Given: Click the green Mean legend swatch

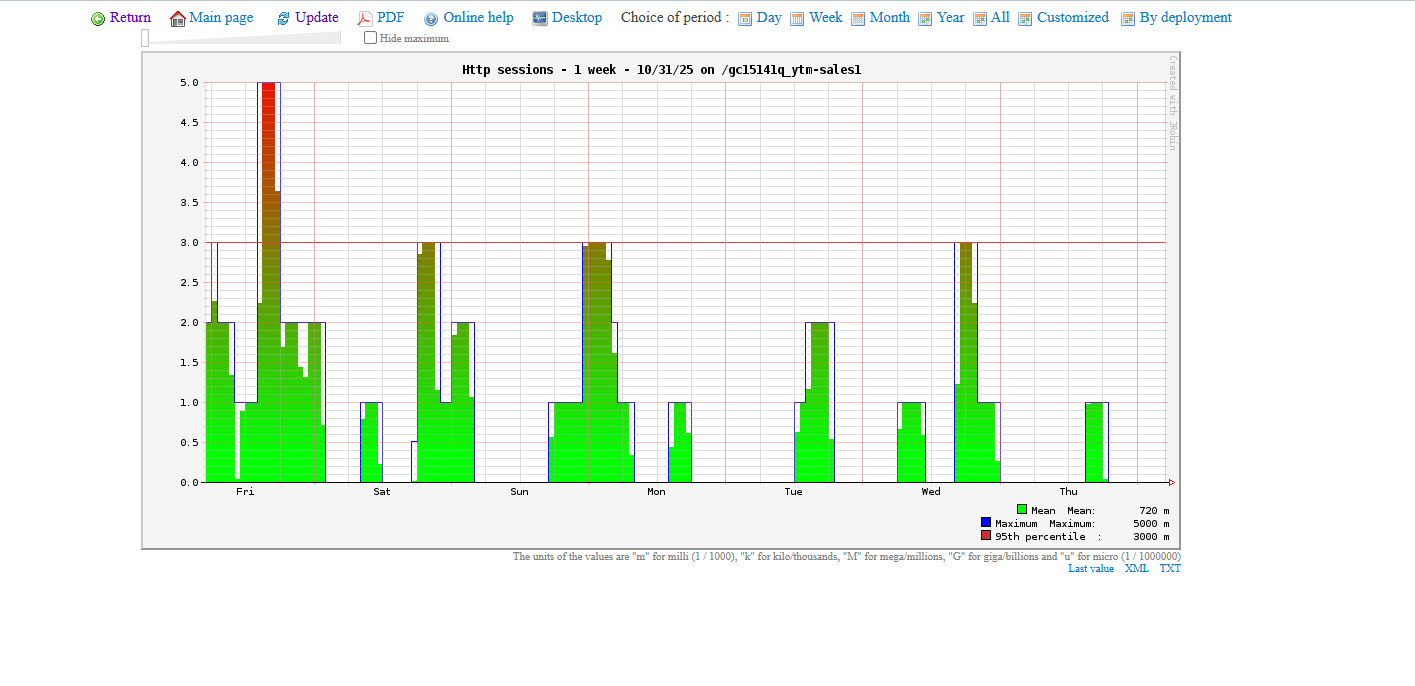Looking at the screenshot, I should (1022, 510).
